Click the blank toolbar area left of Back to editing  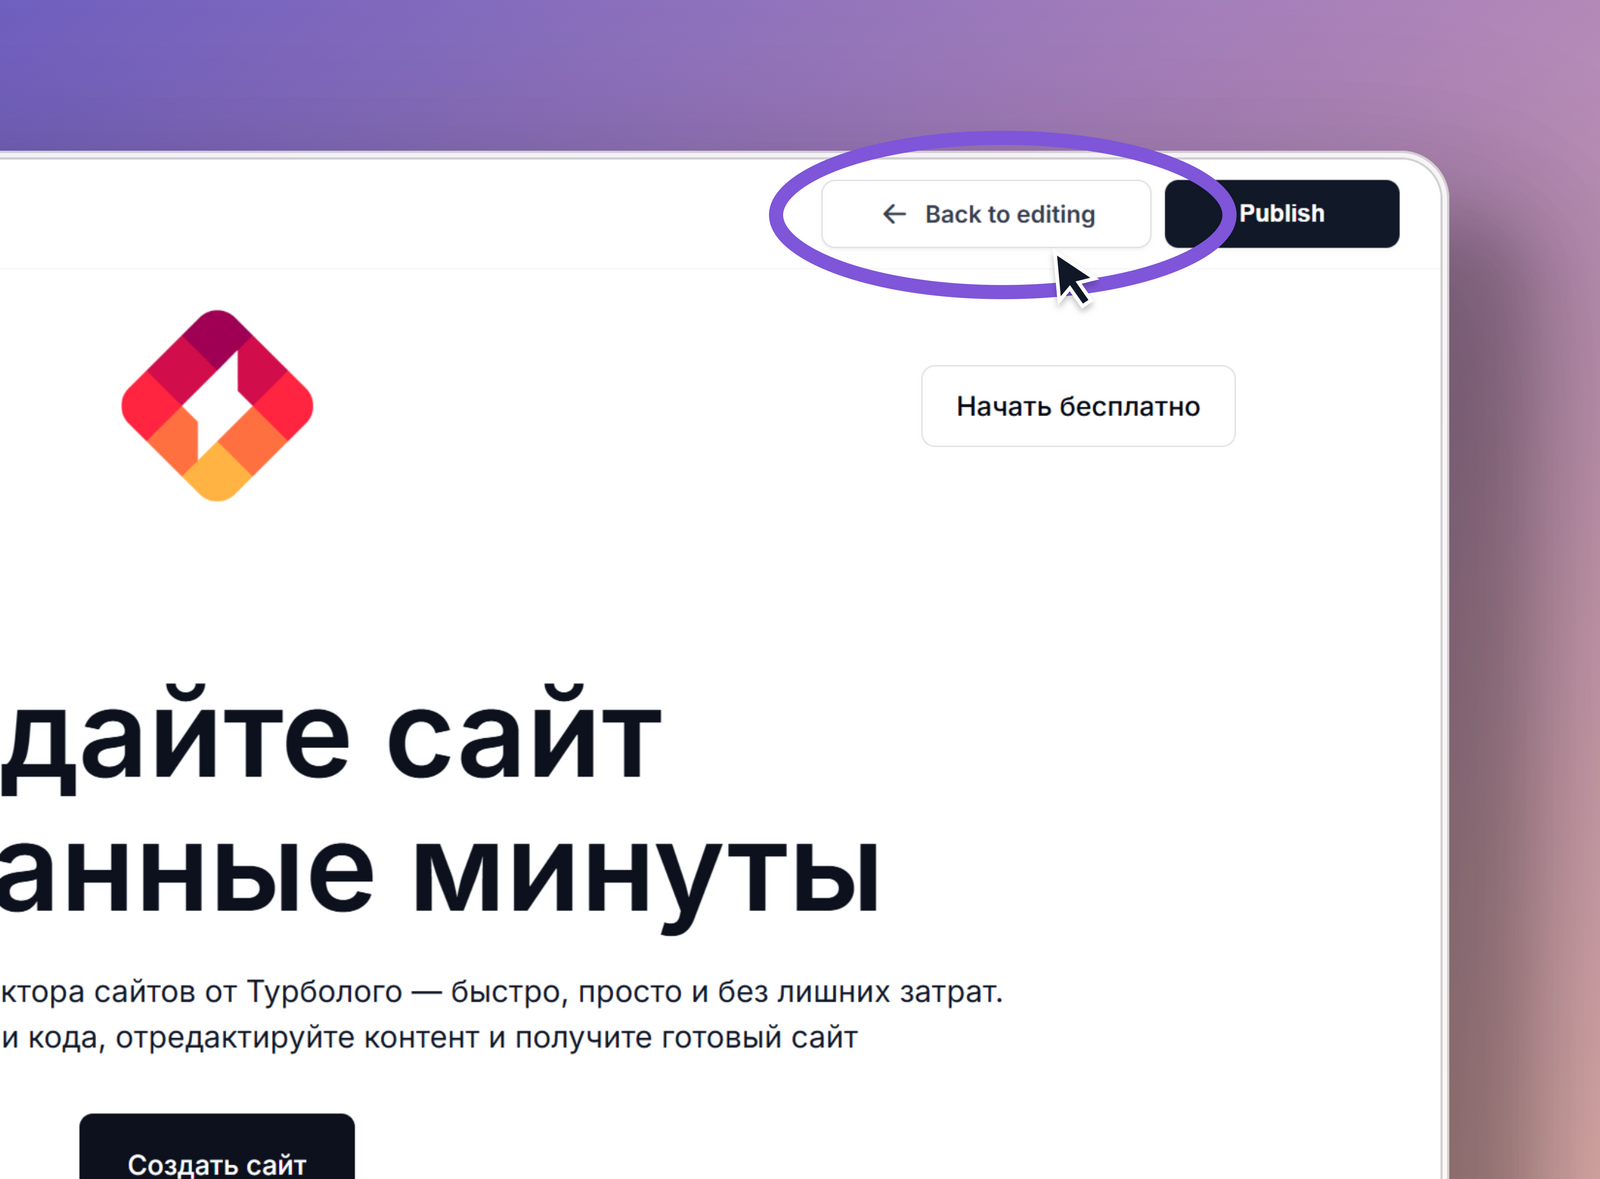click(400, 214)
